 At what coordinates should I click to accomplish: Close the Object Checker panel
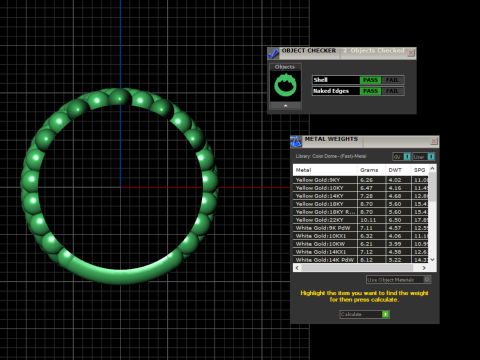[x=411, y=53]
